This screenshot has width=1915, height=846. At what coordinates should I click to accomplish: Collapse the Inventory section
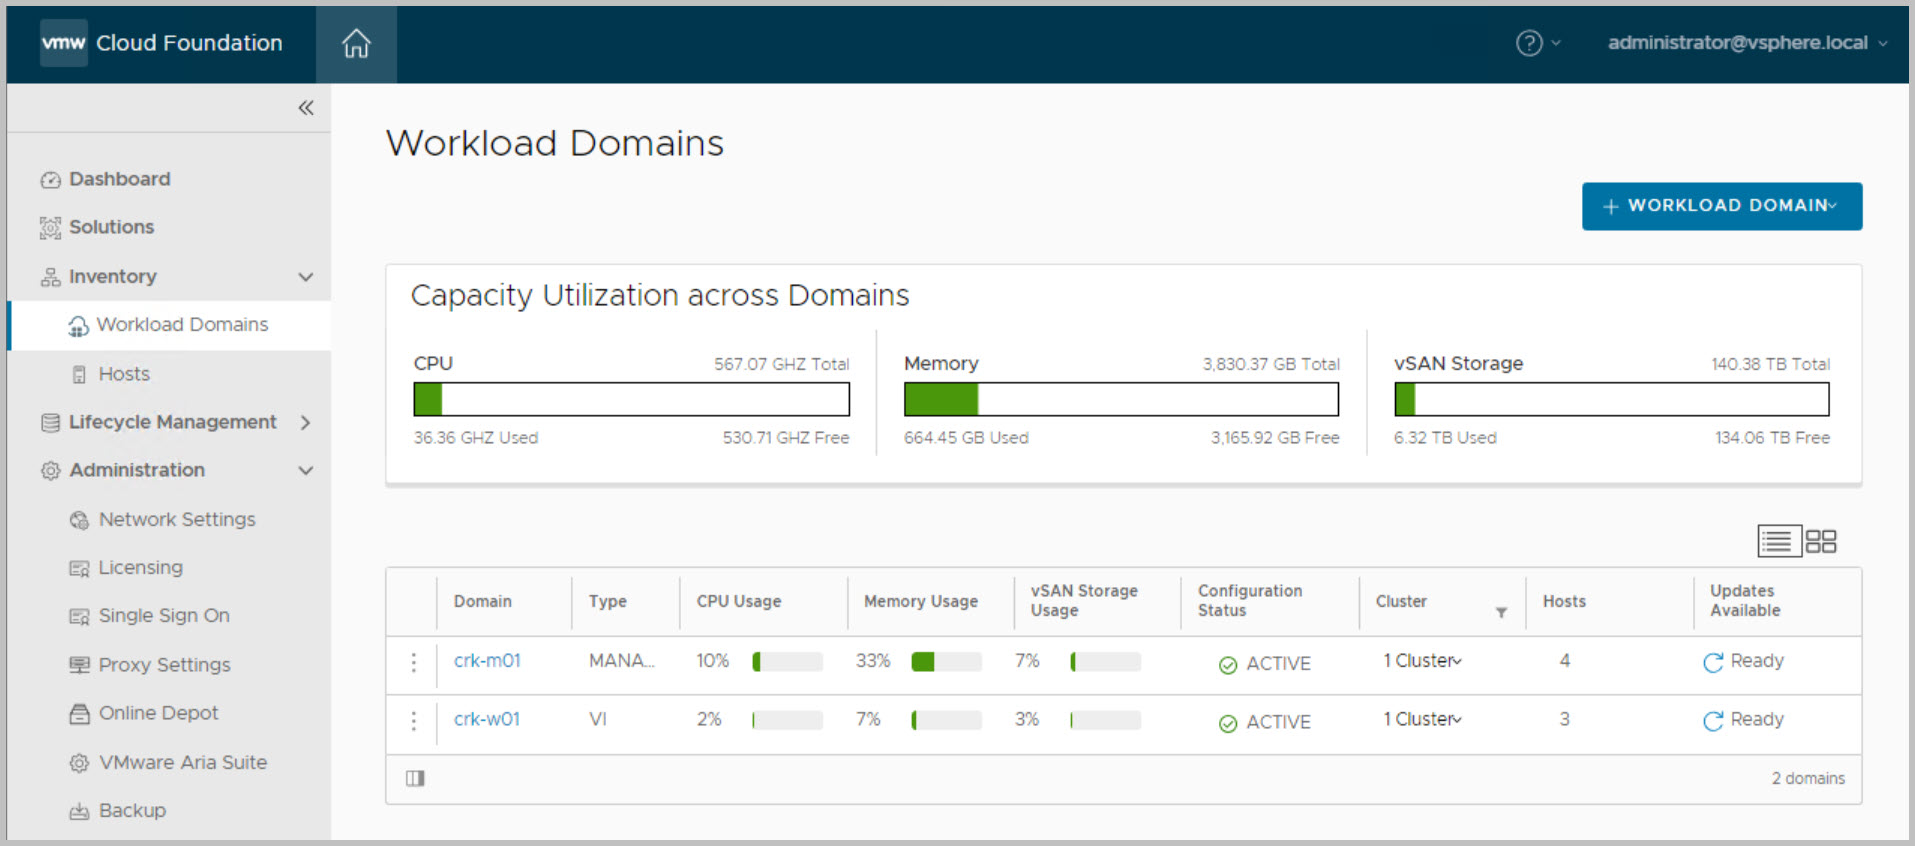306,277
